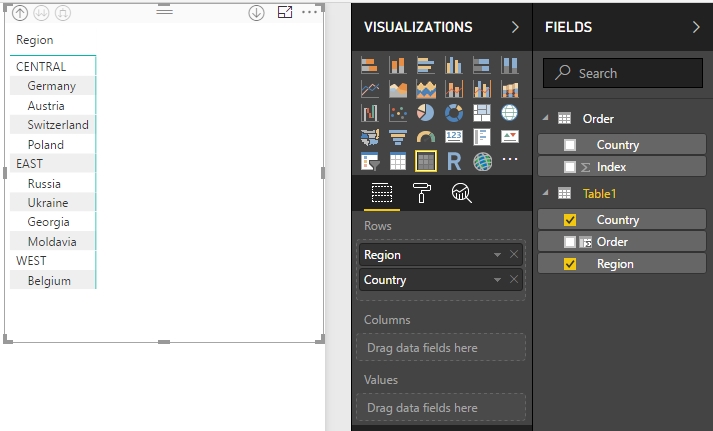Open the import custom visual ellipsis

(510, 159)
